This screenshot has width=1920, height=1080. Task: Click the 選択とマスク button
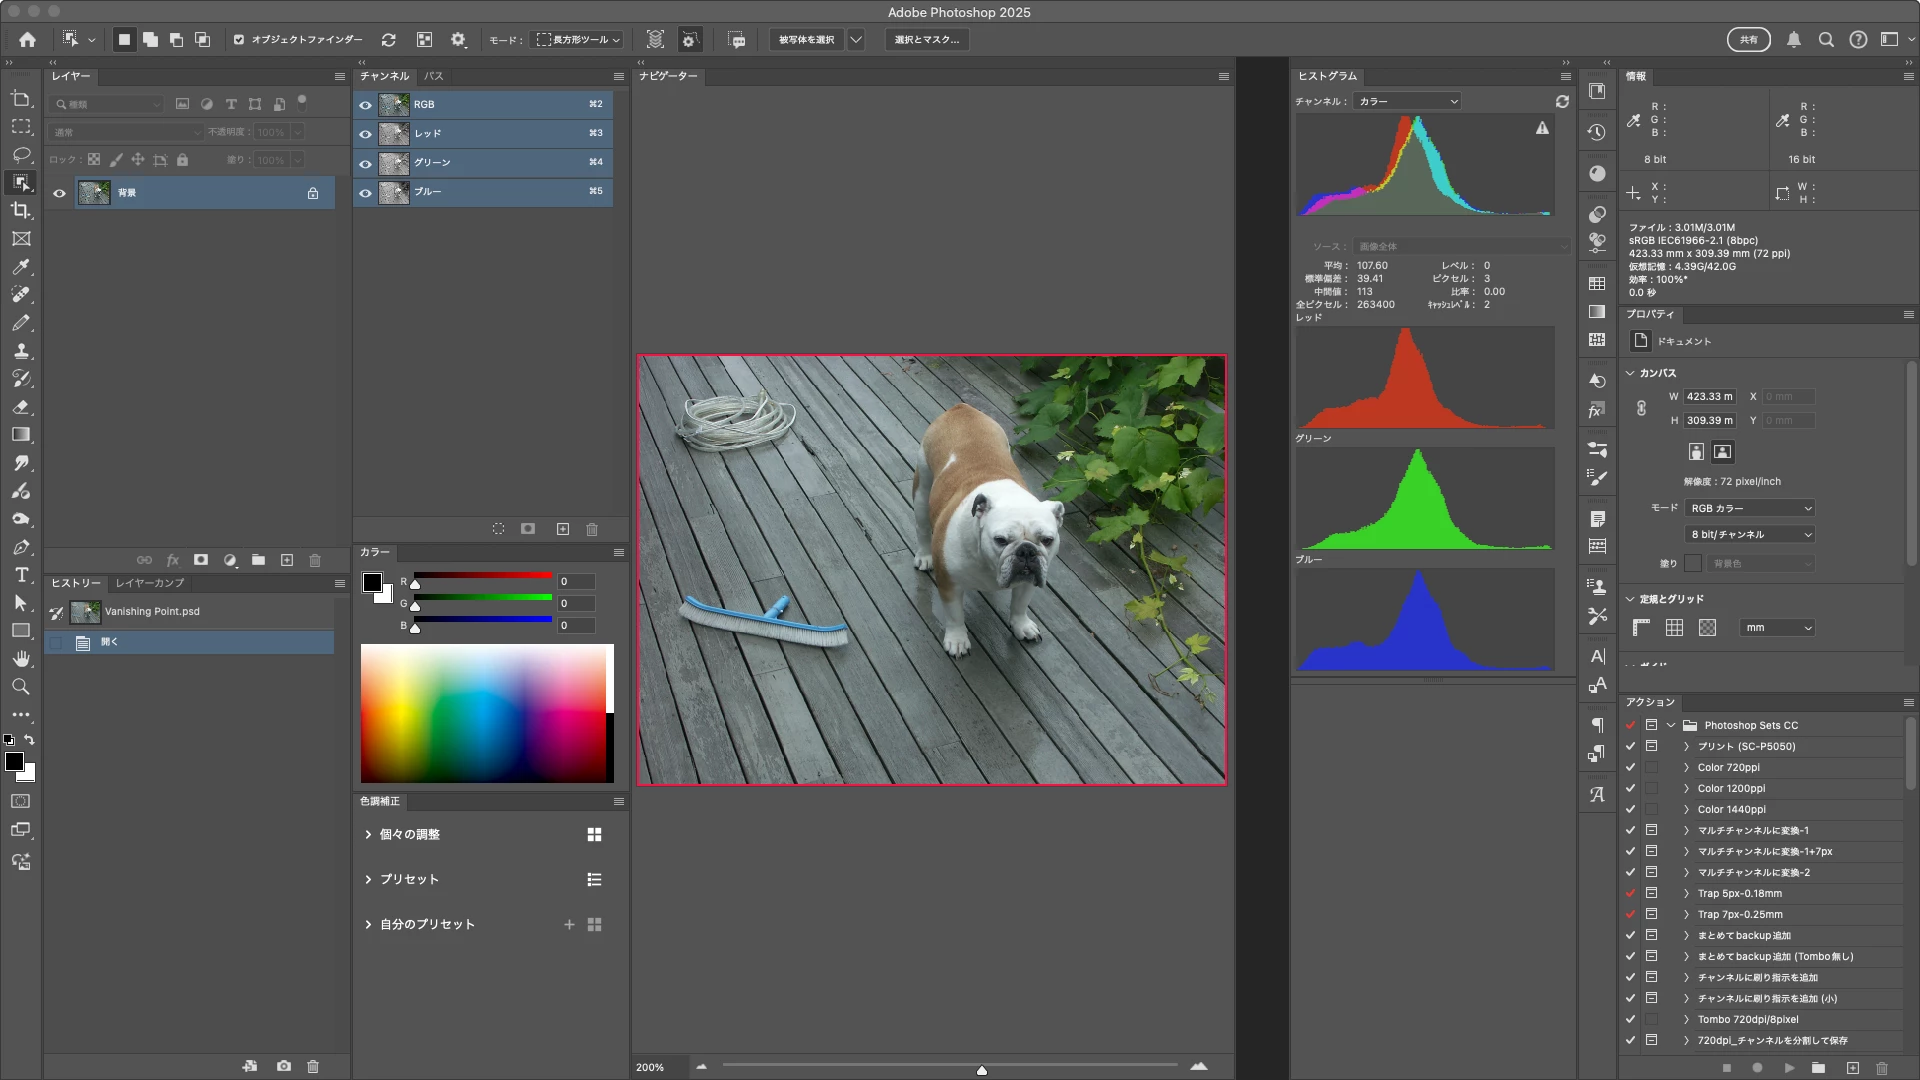926,40
